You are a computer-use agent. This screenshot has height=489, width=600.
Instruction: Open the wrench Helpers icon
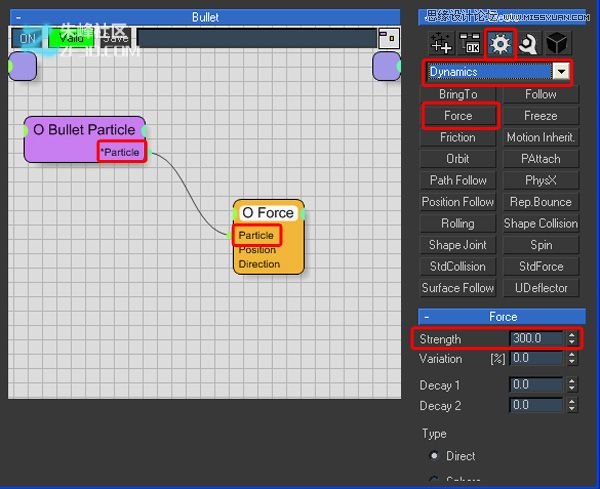[528, 44]
